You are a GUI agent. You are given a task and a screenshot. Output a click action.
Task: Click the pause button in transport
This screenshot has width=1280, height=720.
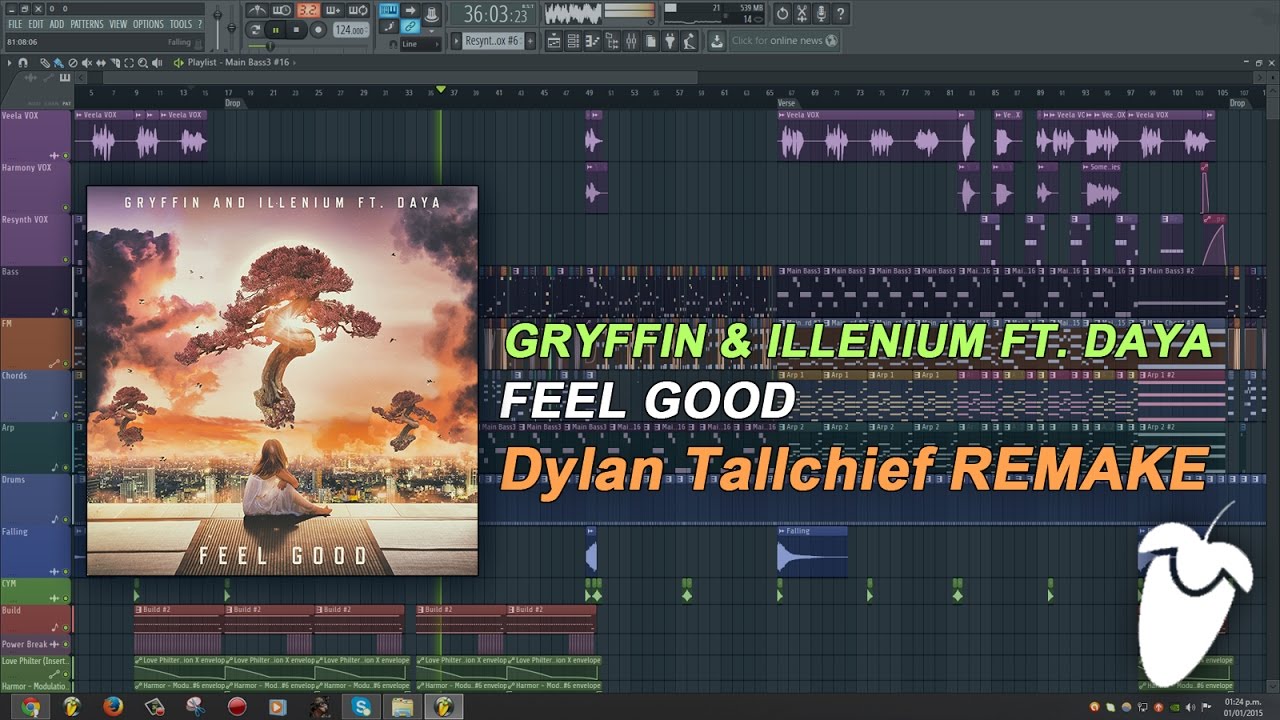276,30
